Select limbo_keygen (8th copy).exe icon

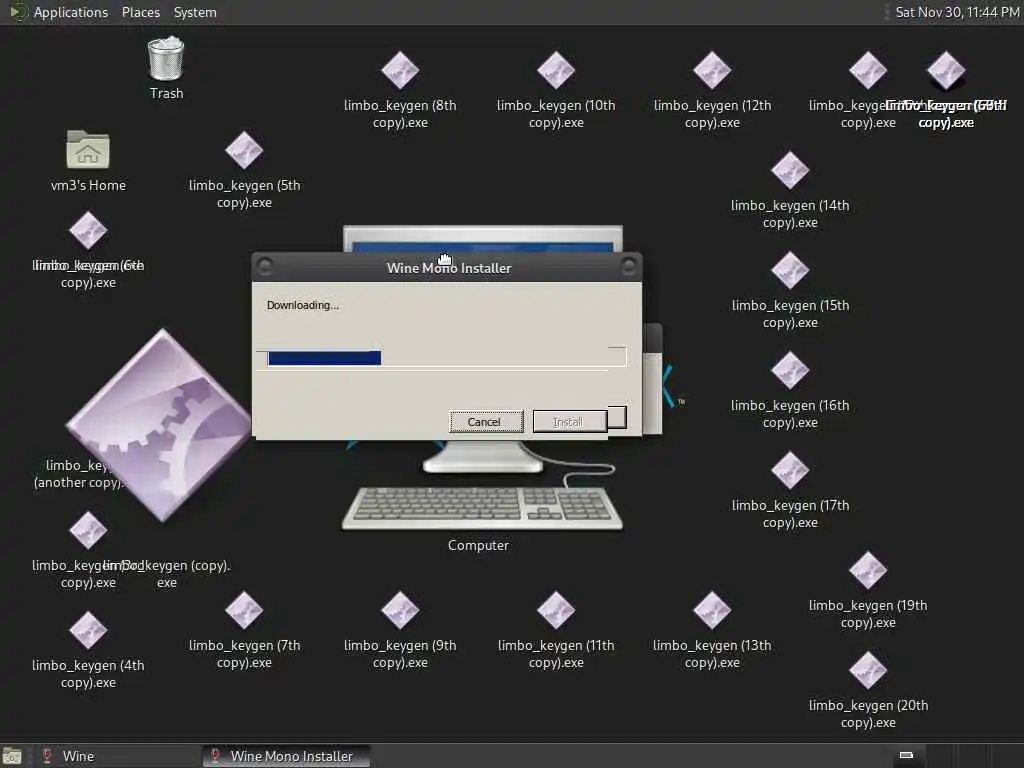click(400, 71)
